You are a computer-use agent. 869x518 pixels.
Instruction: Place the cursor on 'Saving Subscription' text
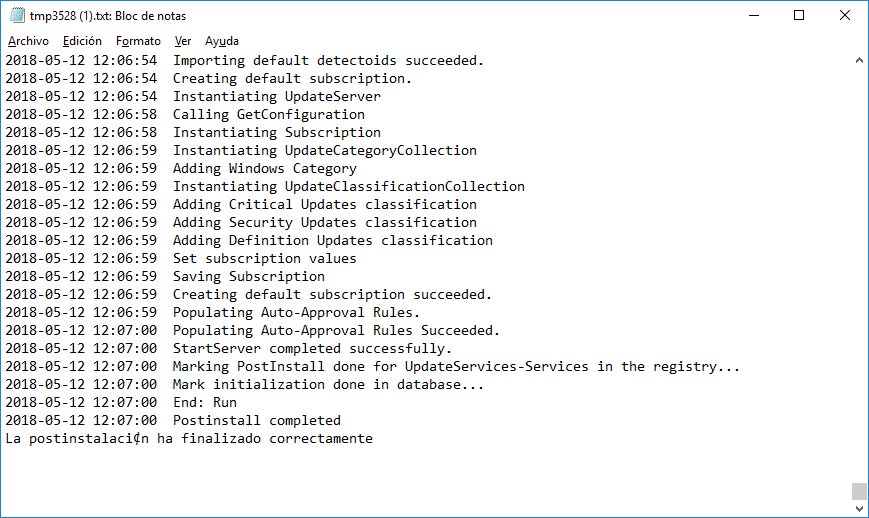(248, 276)
